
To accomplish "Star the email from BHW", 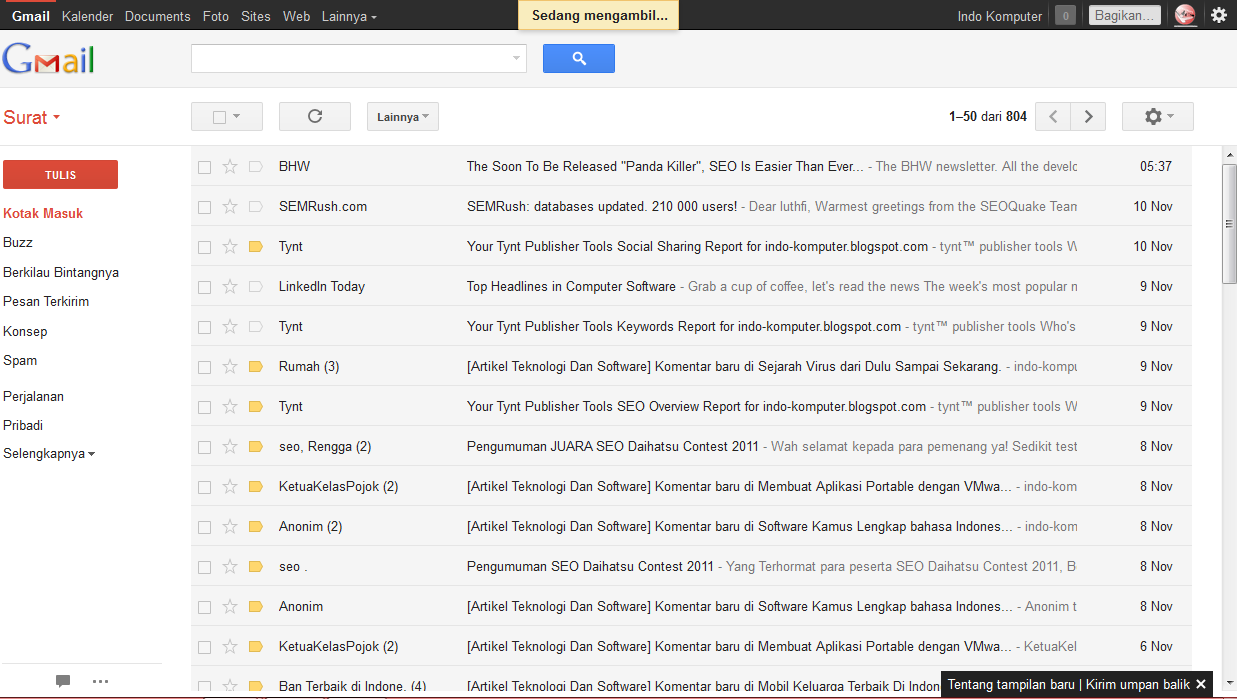I will [228, 166].
